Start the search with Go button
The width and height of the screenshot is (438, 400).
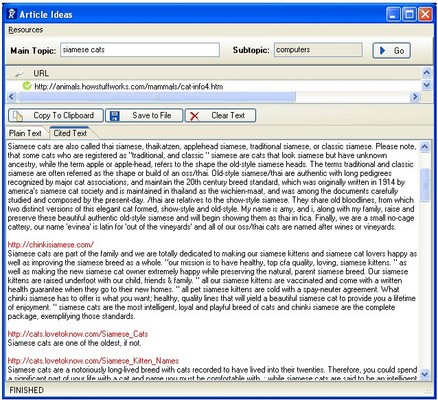click(391, 51)
